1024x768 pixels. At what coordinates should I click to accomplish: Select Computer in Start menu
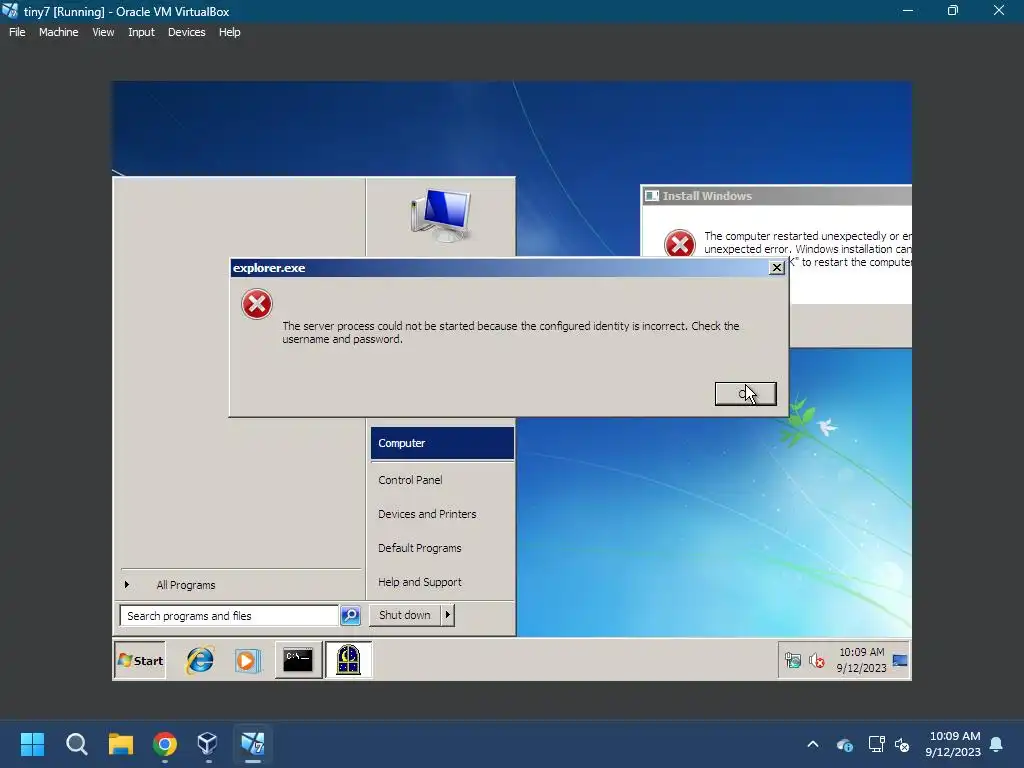[x=442, y=443]
